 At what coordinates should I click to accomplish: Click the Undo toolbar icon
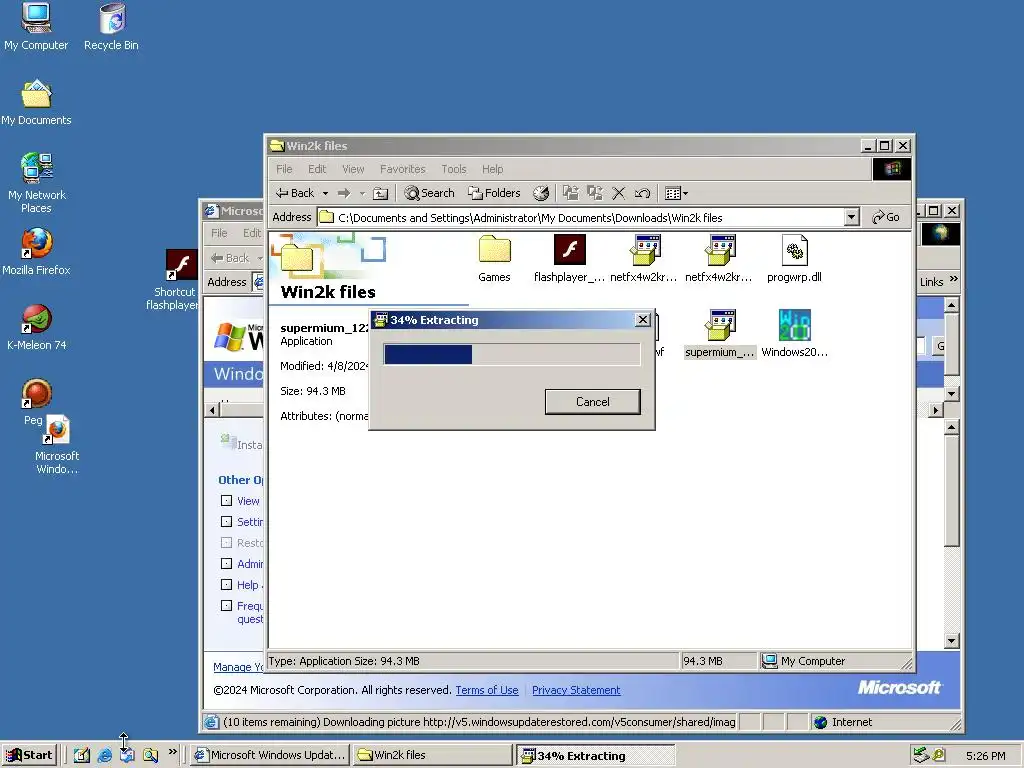642,193
